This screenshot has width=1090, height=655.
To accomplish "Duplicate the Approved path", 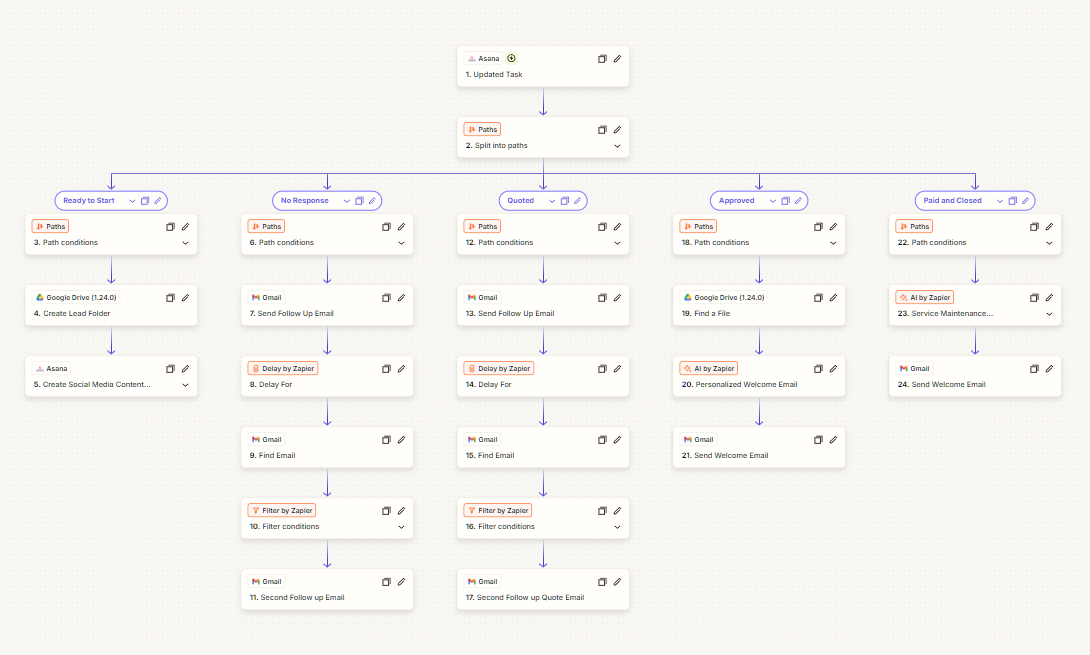I will pos(786,201).
